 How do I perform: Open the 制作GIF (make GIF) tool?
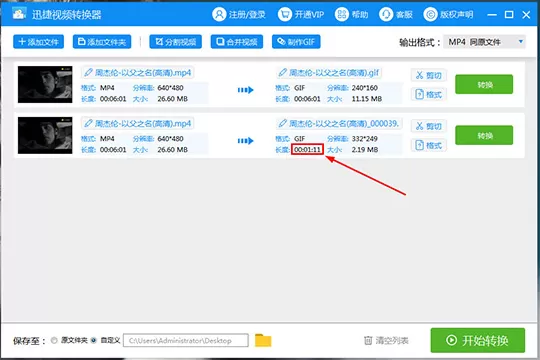click(x=296, y=42)
